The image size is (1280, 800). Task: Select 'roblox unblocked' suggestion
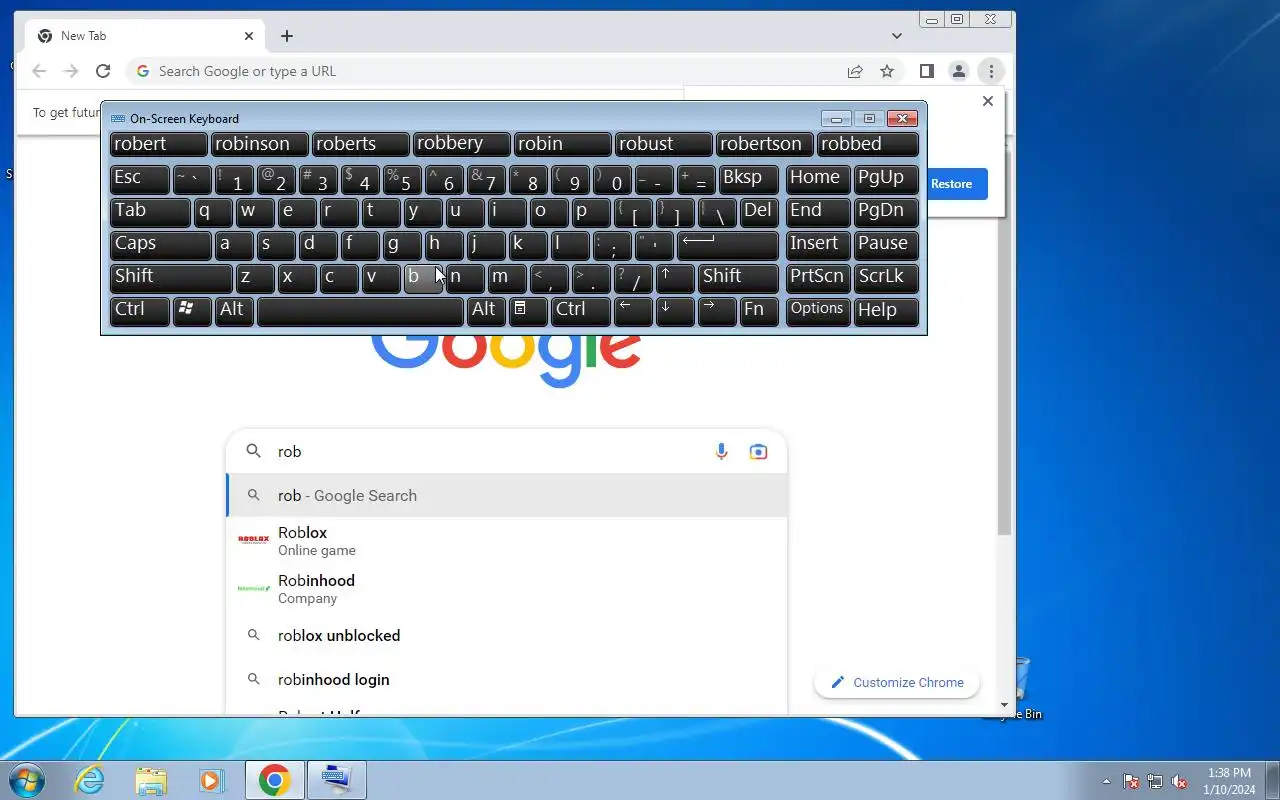[x=507, y=635]
